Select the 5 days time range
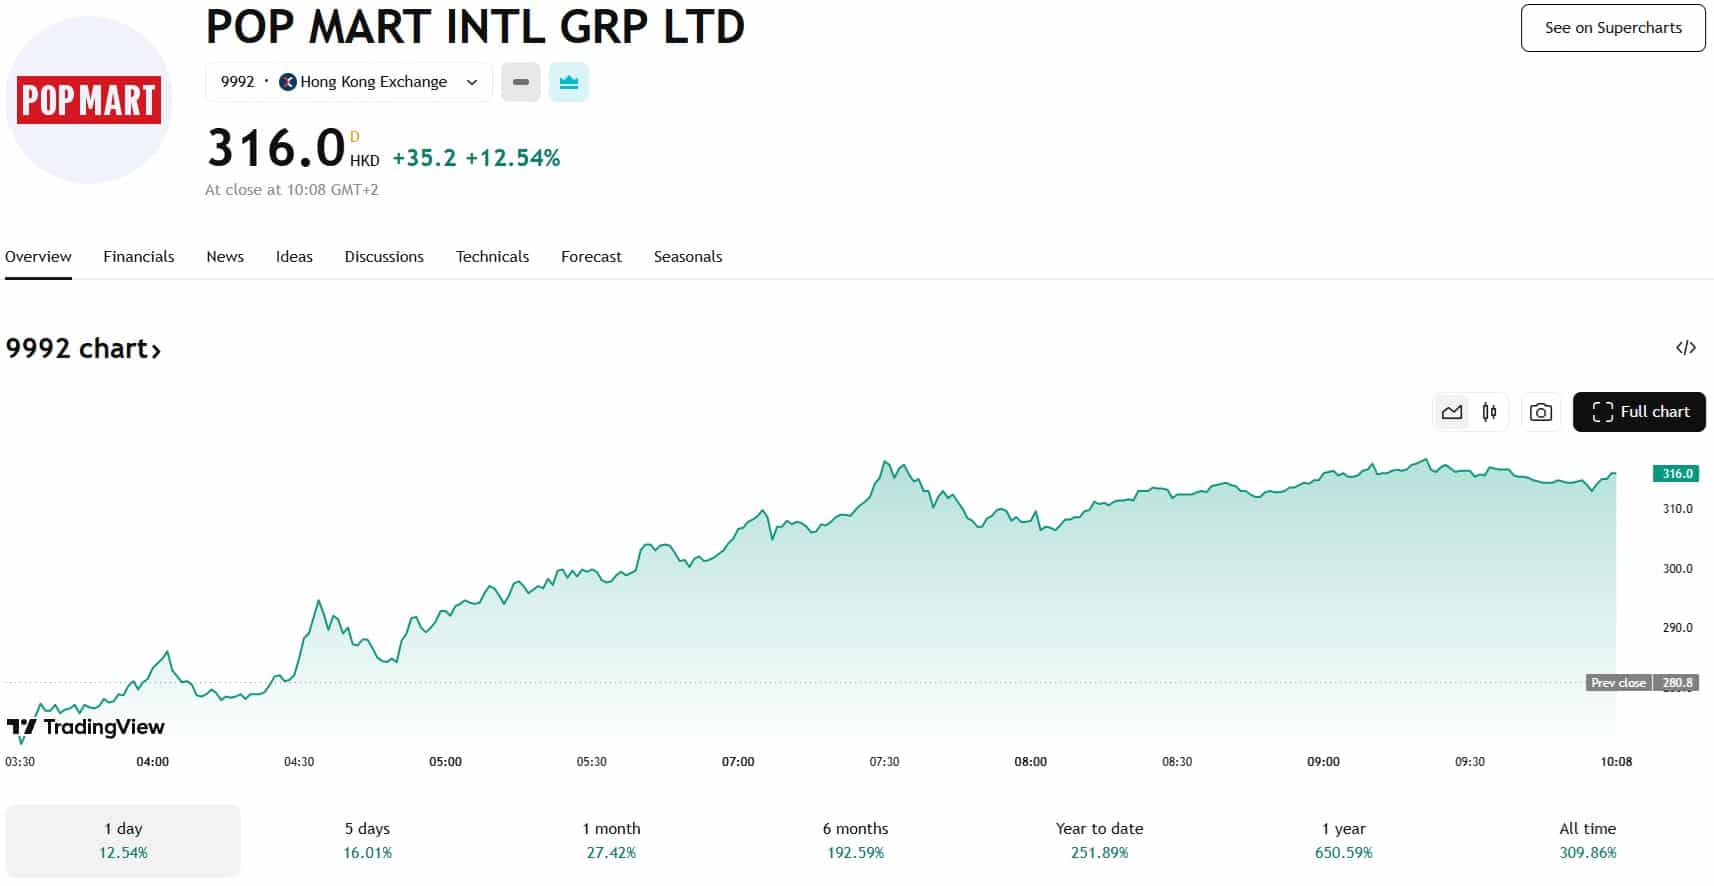 tap(367, 840)
